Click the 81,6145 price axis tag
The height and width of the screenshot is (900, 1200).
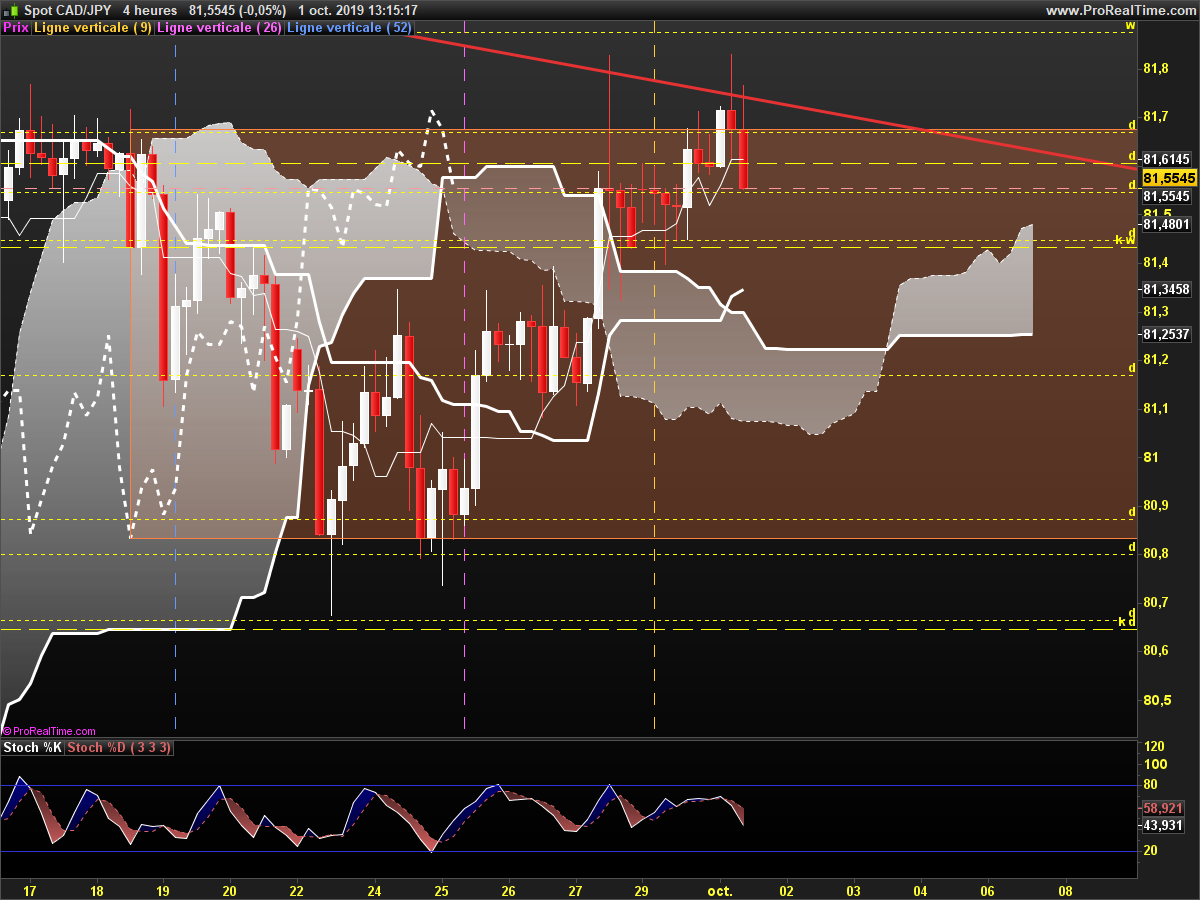point(1166,159)
